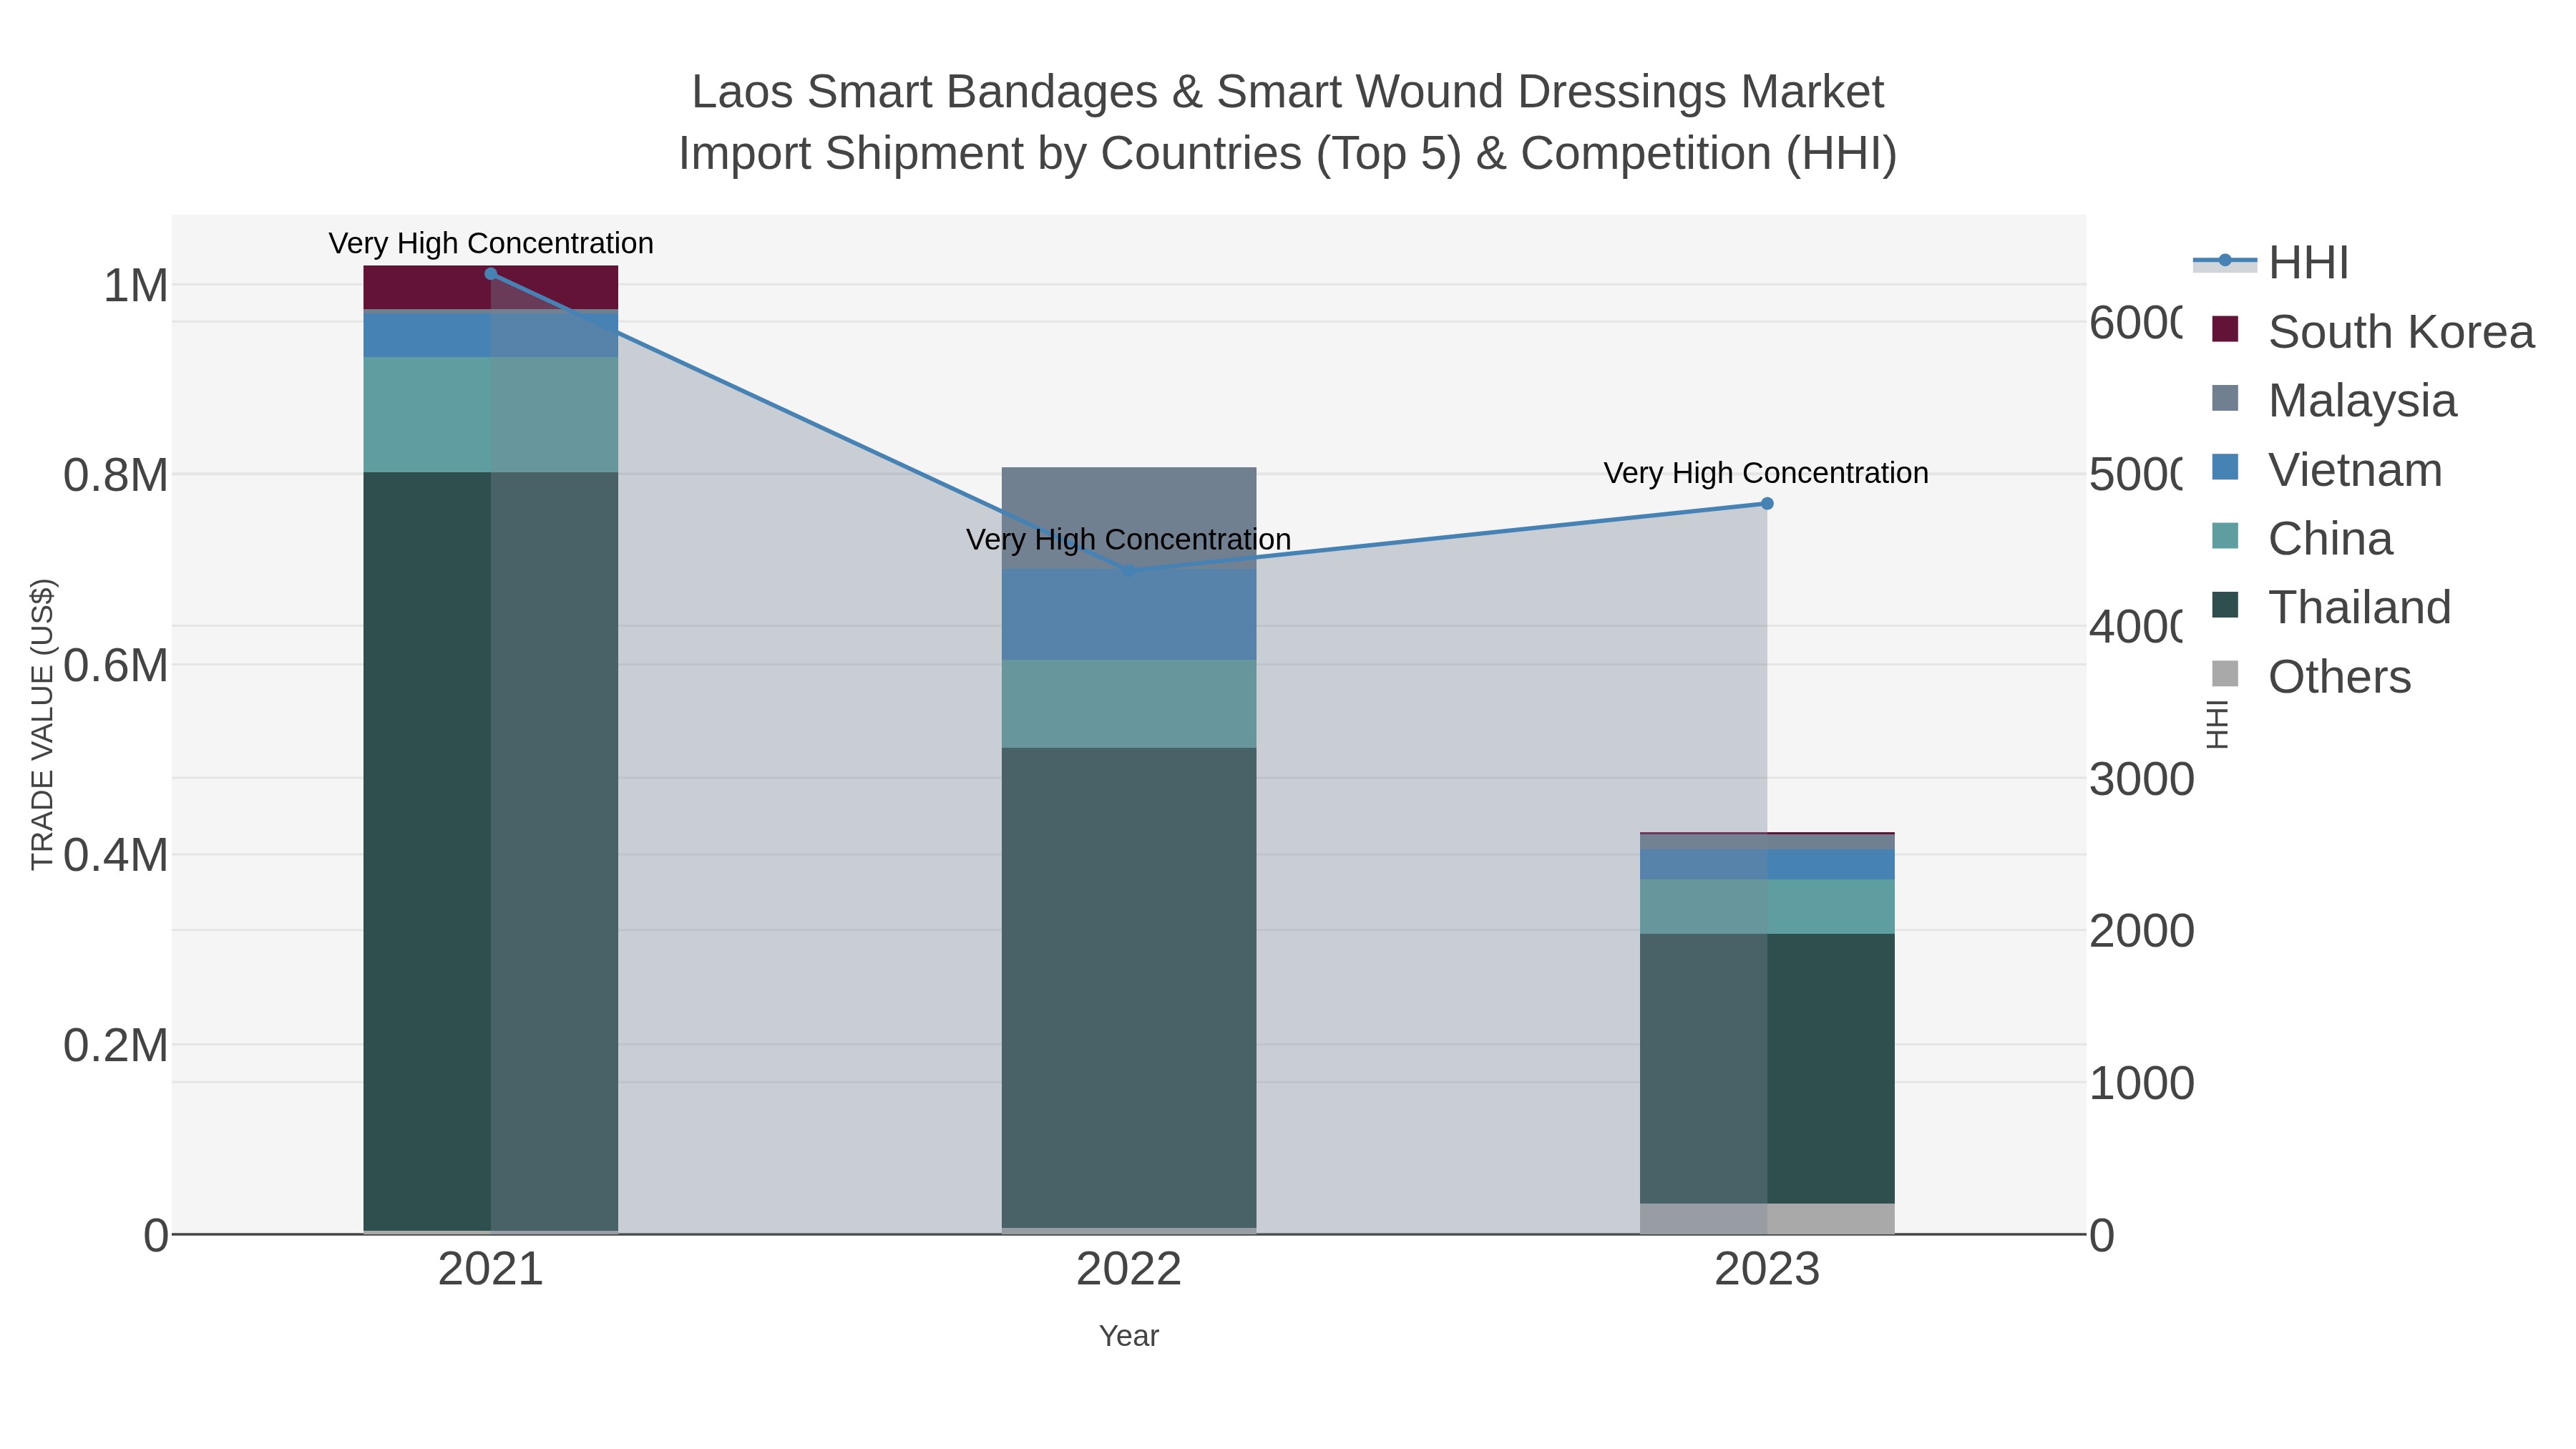2576x1449 pixels.
Task: Click the '0.4M' left axis tick
Action: [116, 856]
